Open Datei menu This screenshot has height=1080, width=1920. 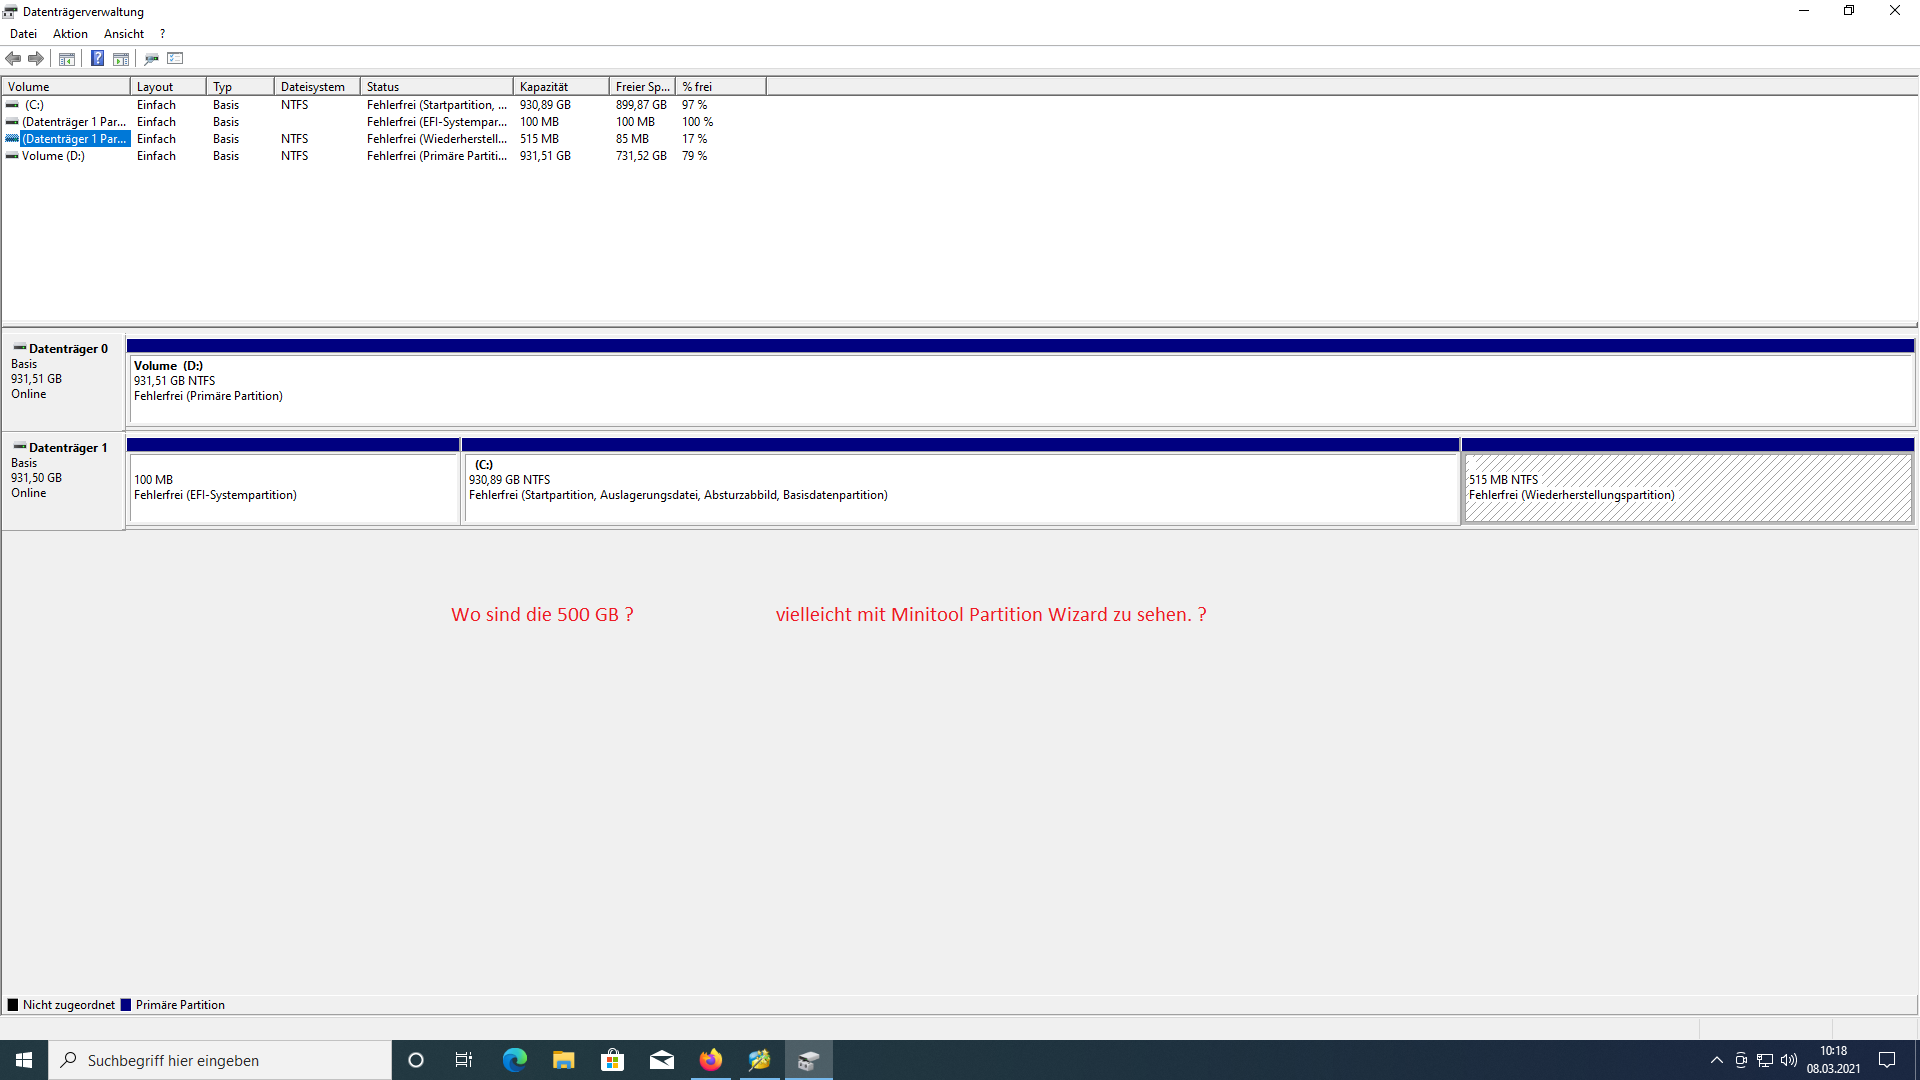click(23, 34)
